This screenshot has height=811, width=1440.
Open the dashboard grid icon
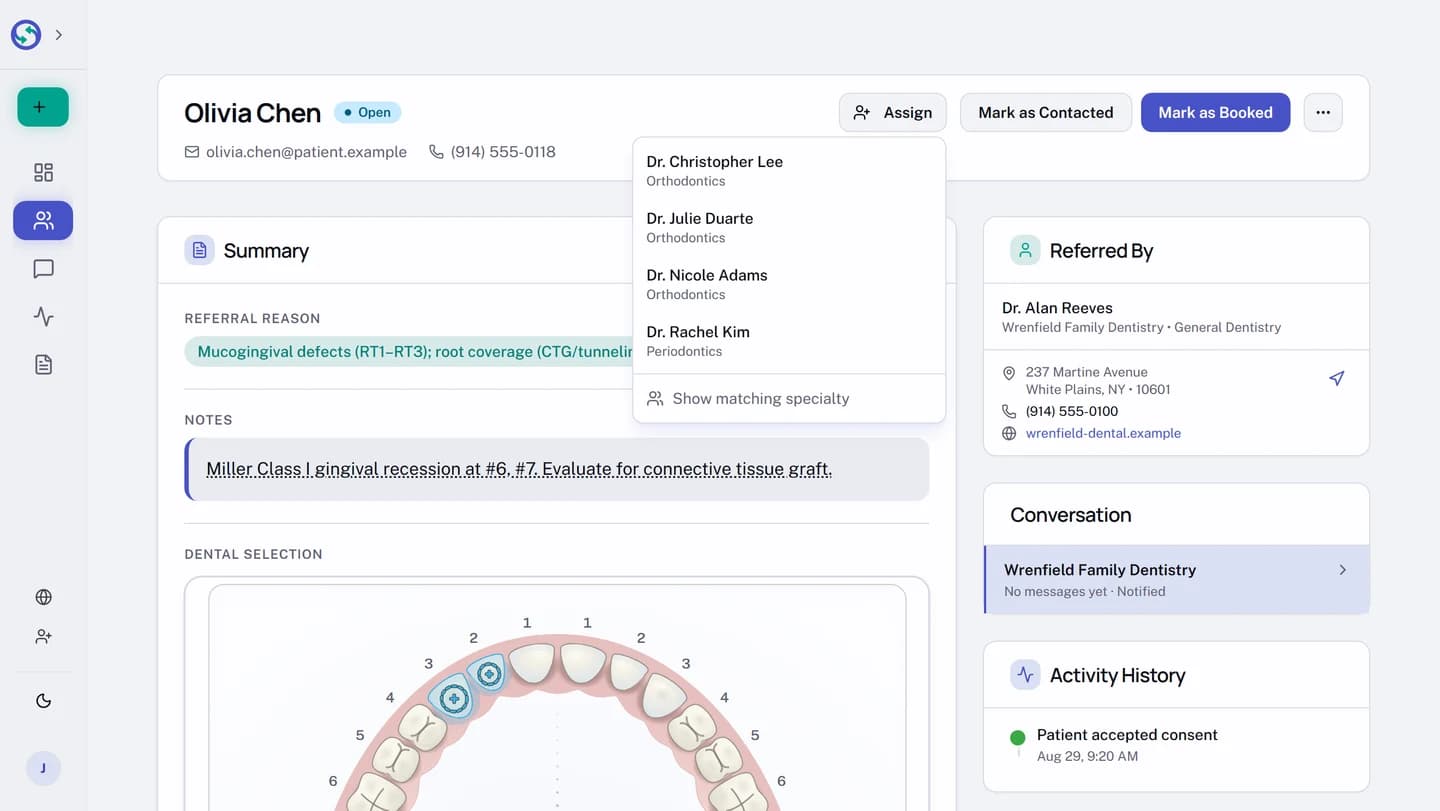(43, 172)
